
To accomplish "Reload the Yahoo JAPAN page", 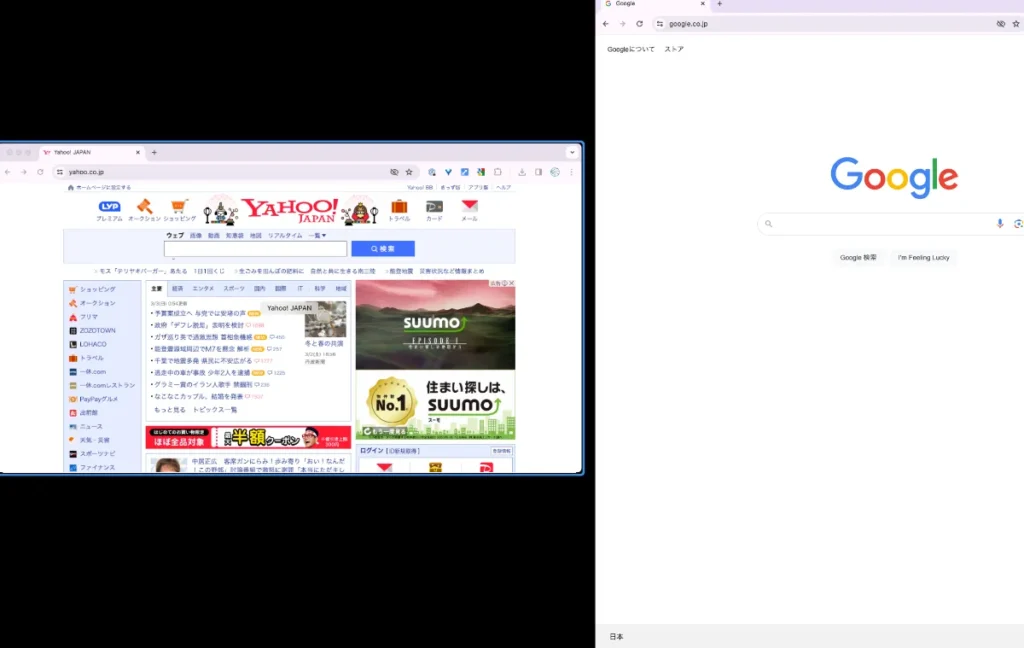I will tap(40, 172).
